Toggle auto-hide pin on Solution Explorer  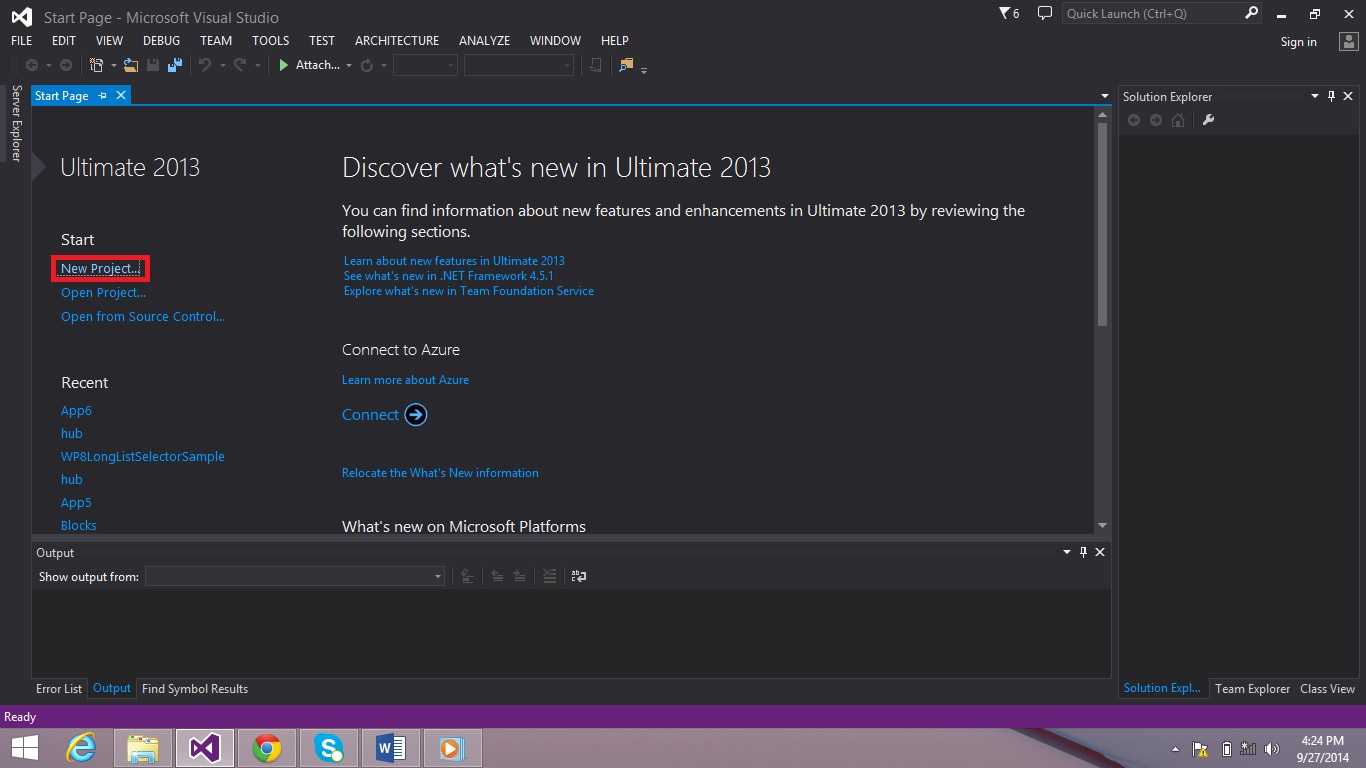(x=1331, y=96)
